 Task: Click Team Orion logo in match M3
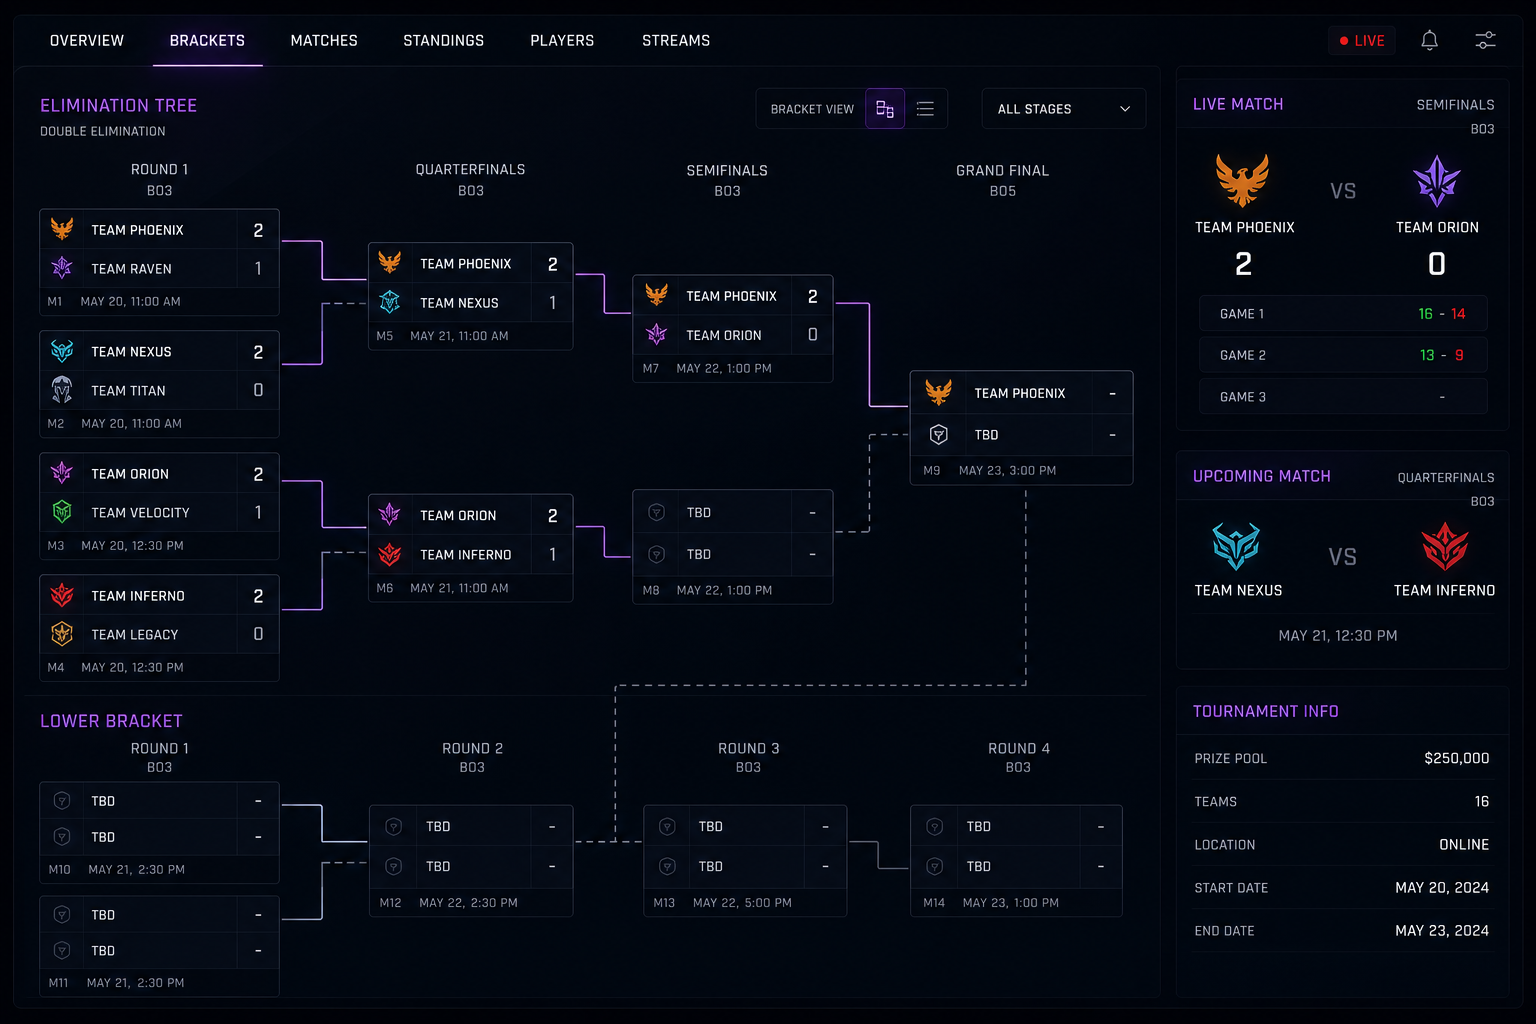(62, 473)
